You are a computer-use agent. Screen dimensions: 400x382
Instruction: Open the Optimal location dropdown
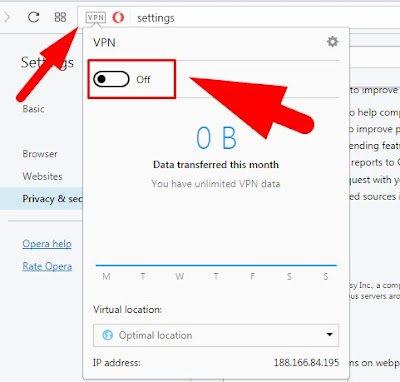tap(216, 335)
